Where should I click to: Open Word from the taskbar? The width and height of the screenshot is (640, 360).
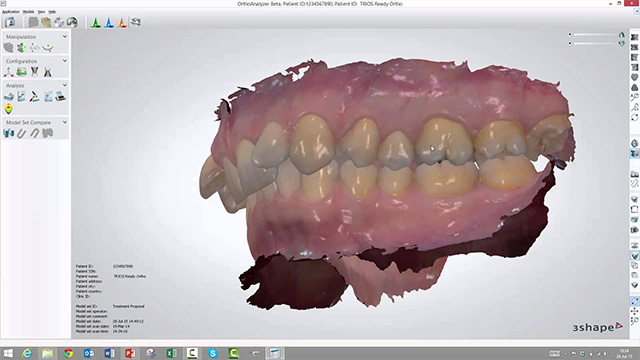(109, 353)
